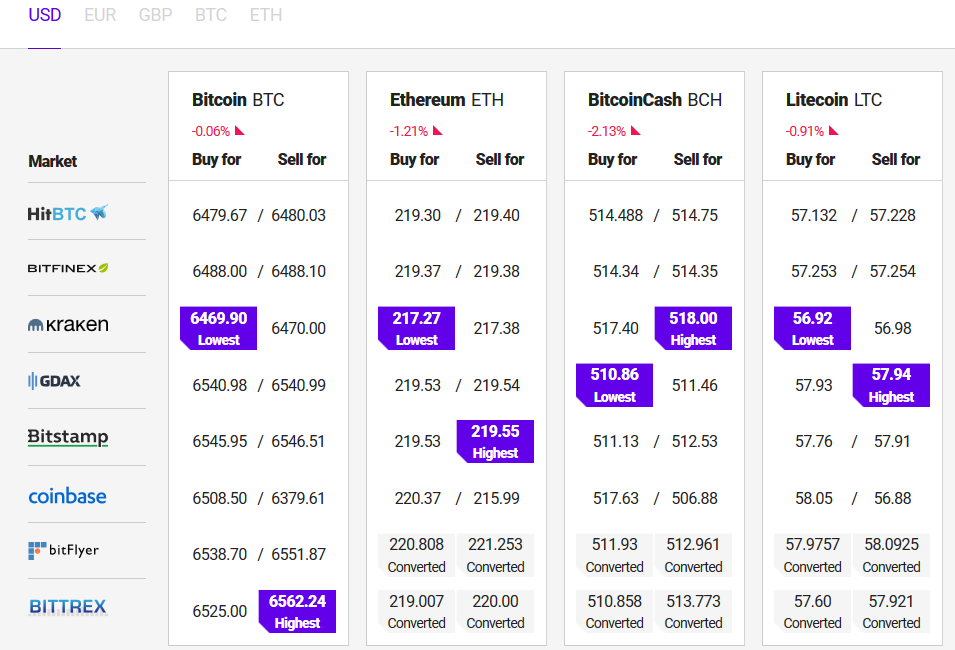Select GDAX's lowest BitcoinCash price 510.86
The image size is (955, 650).
pos(615,385)
